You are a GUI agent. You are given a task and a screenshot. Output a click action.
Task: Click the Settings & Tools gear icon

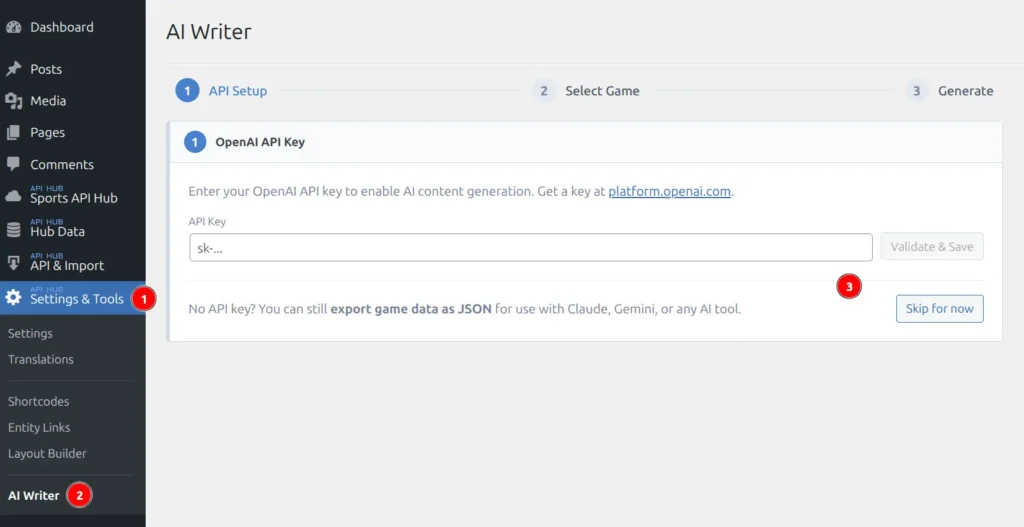pyautogui.click(x=13, y=297)
